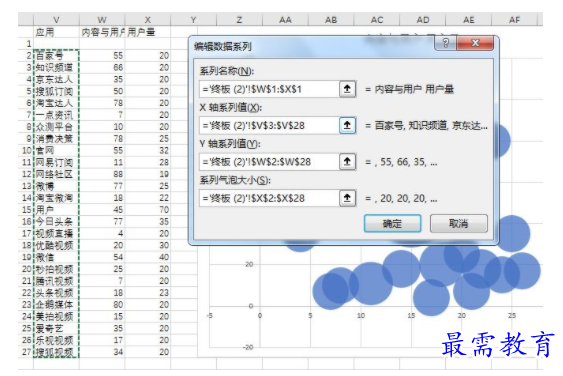
Task: Select column AB header
Action: point(331,20)
